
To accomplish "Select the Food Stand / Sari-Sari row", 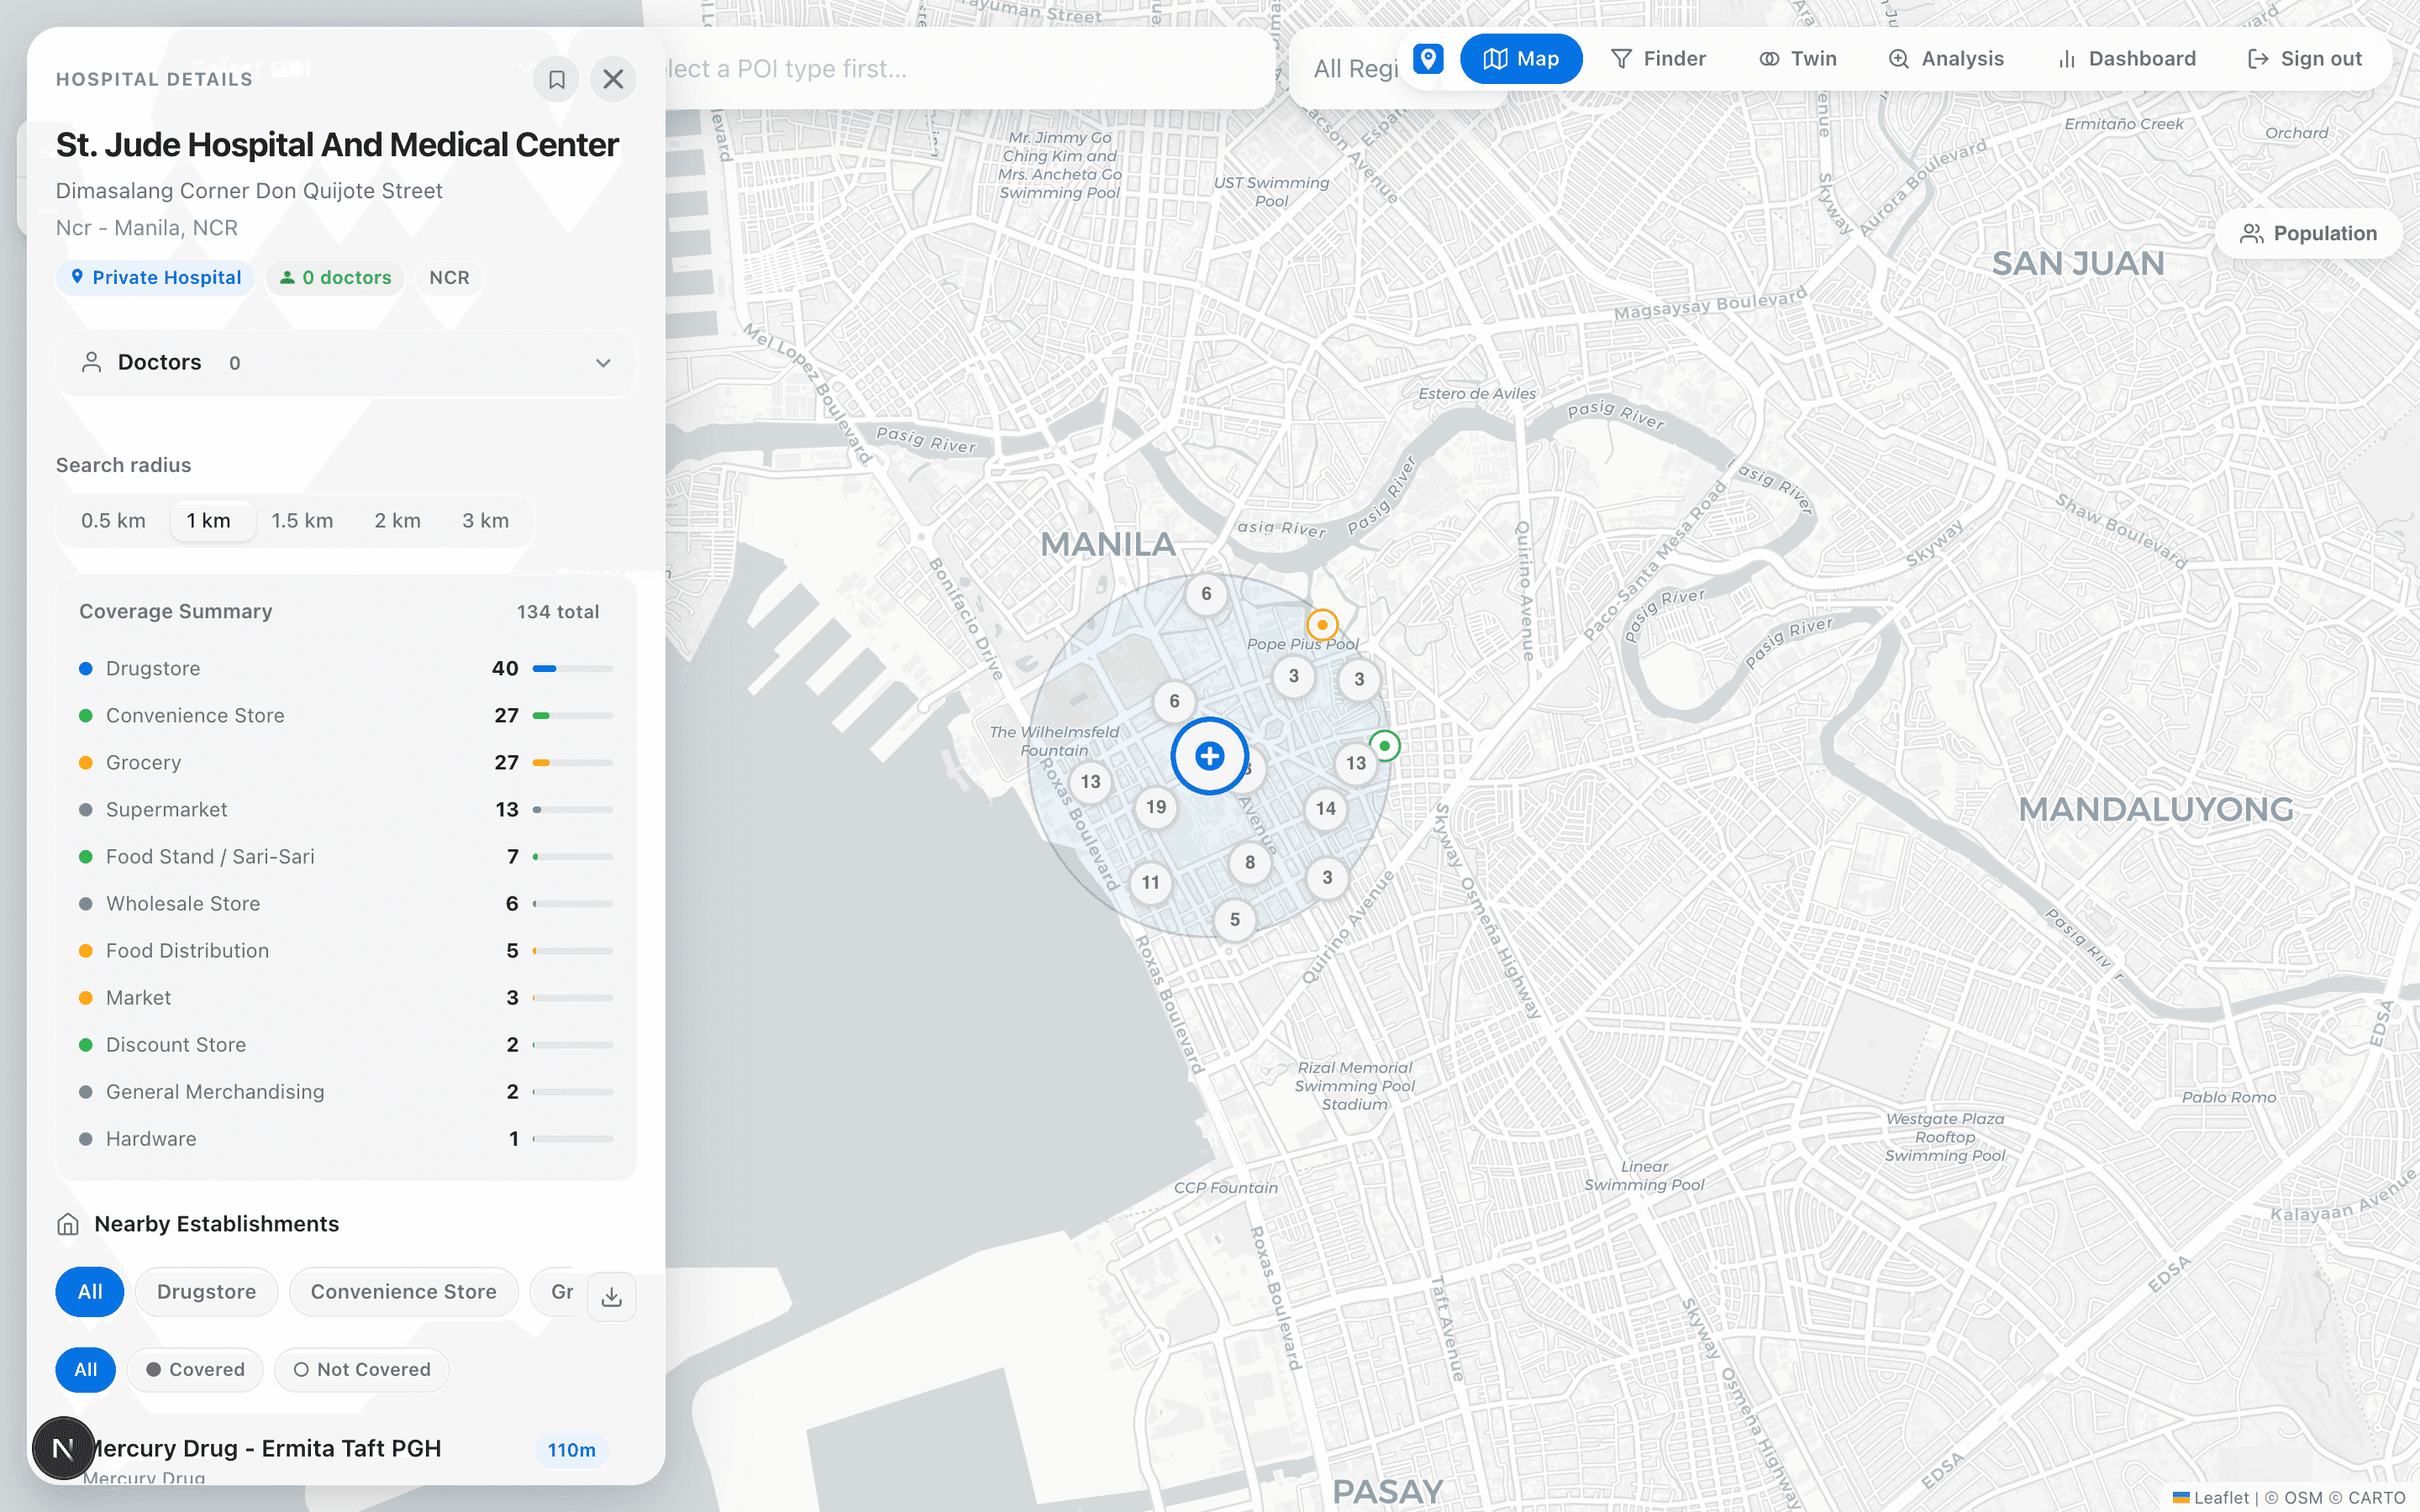I will coord(346,857).
